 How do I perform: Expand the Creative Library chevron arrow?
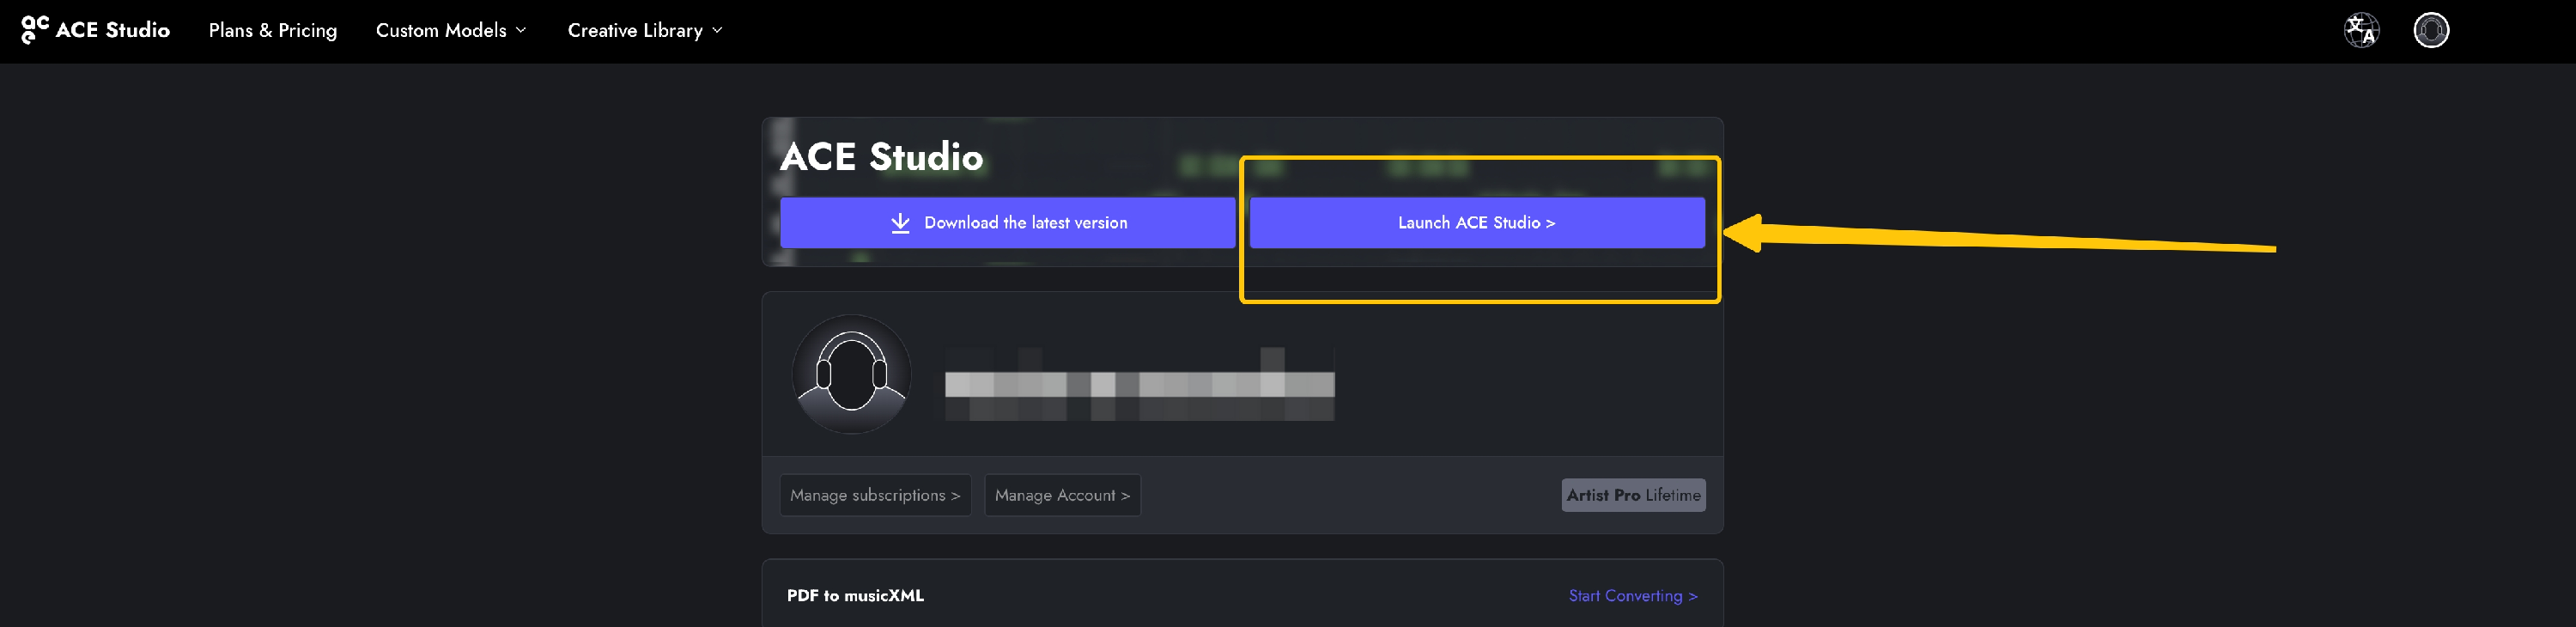tap(716, 30)
